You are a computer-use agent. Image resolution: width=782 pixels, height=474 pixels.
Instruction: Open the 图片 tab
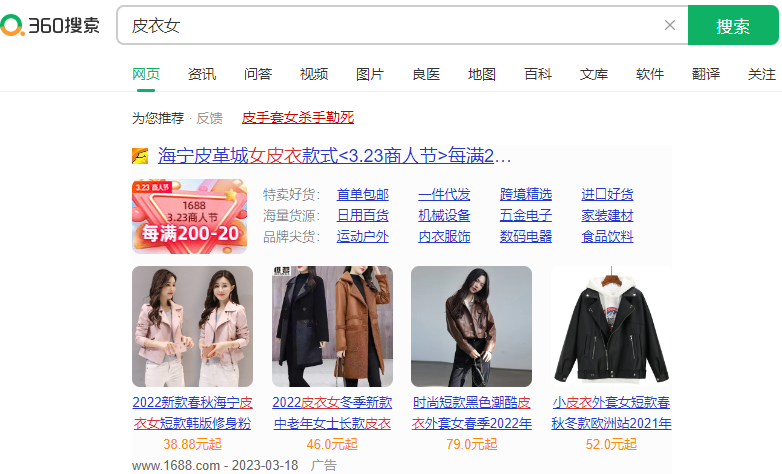coord(370,74)
